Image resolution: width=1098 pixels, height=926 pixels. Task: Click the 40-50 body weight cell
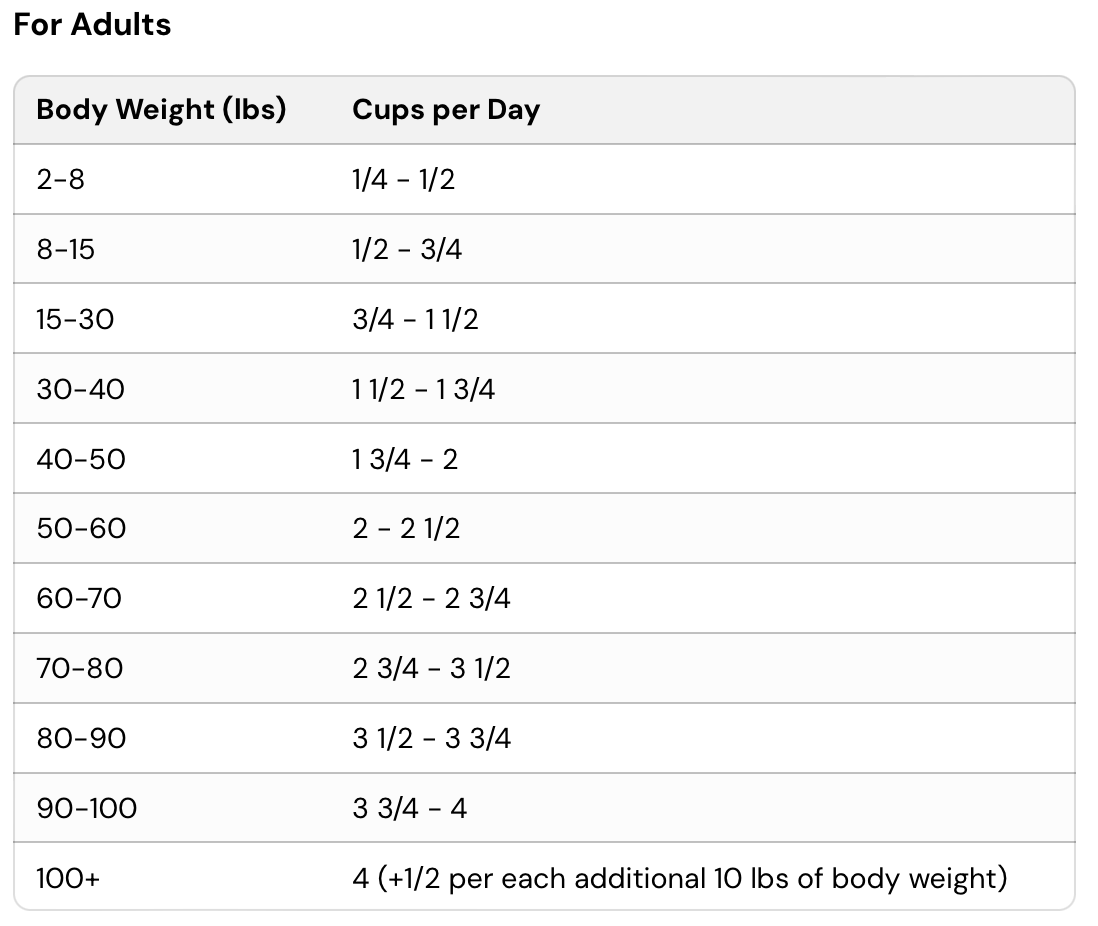coord(81,459)
